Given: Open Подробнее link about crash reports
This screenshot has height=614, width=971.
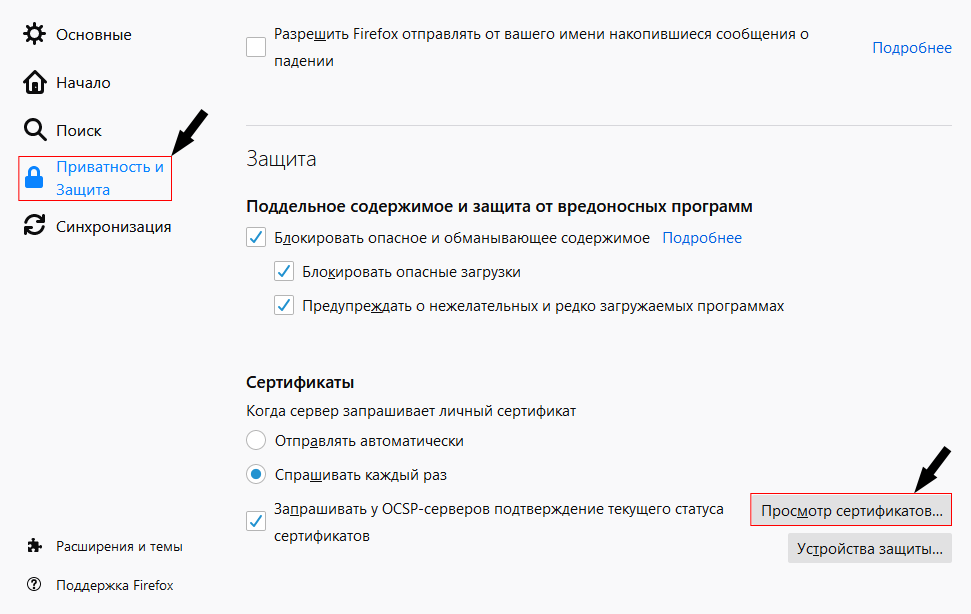Looking at the screenshot, I should (912, 48).
